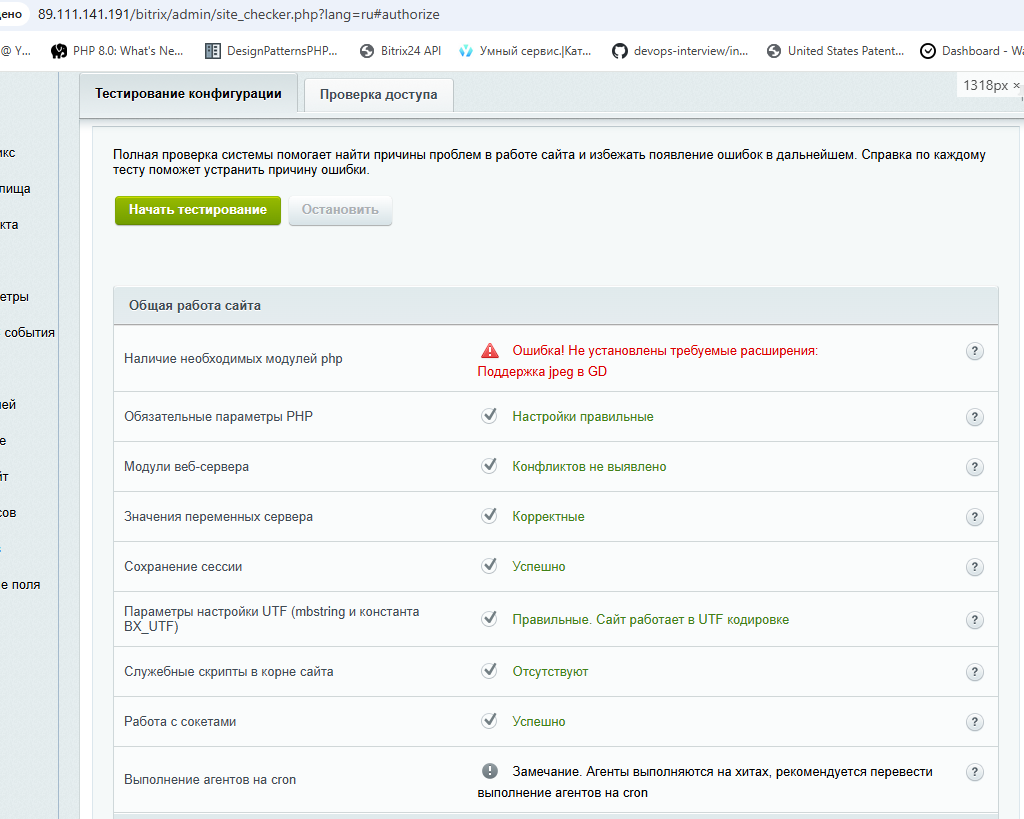Click red error triangle for PHP modules

(x=490, y=351)
